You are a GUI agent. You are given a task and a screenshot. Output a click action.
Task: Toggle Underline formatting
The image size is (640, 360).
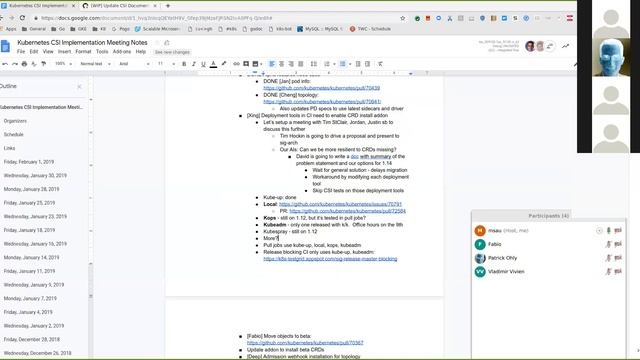[203, 64]
